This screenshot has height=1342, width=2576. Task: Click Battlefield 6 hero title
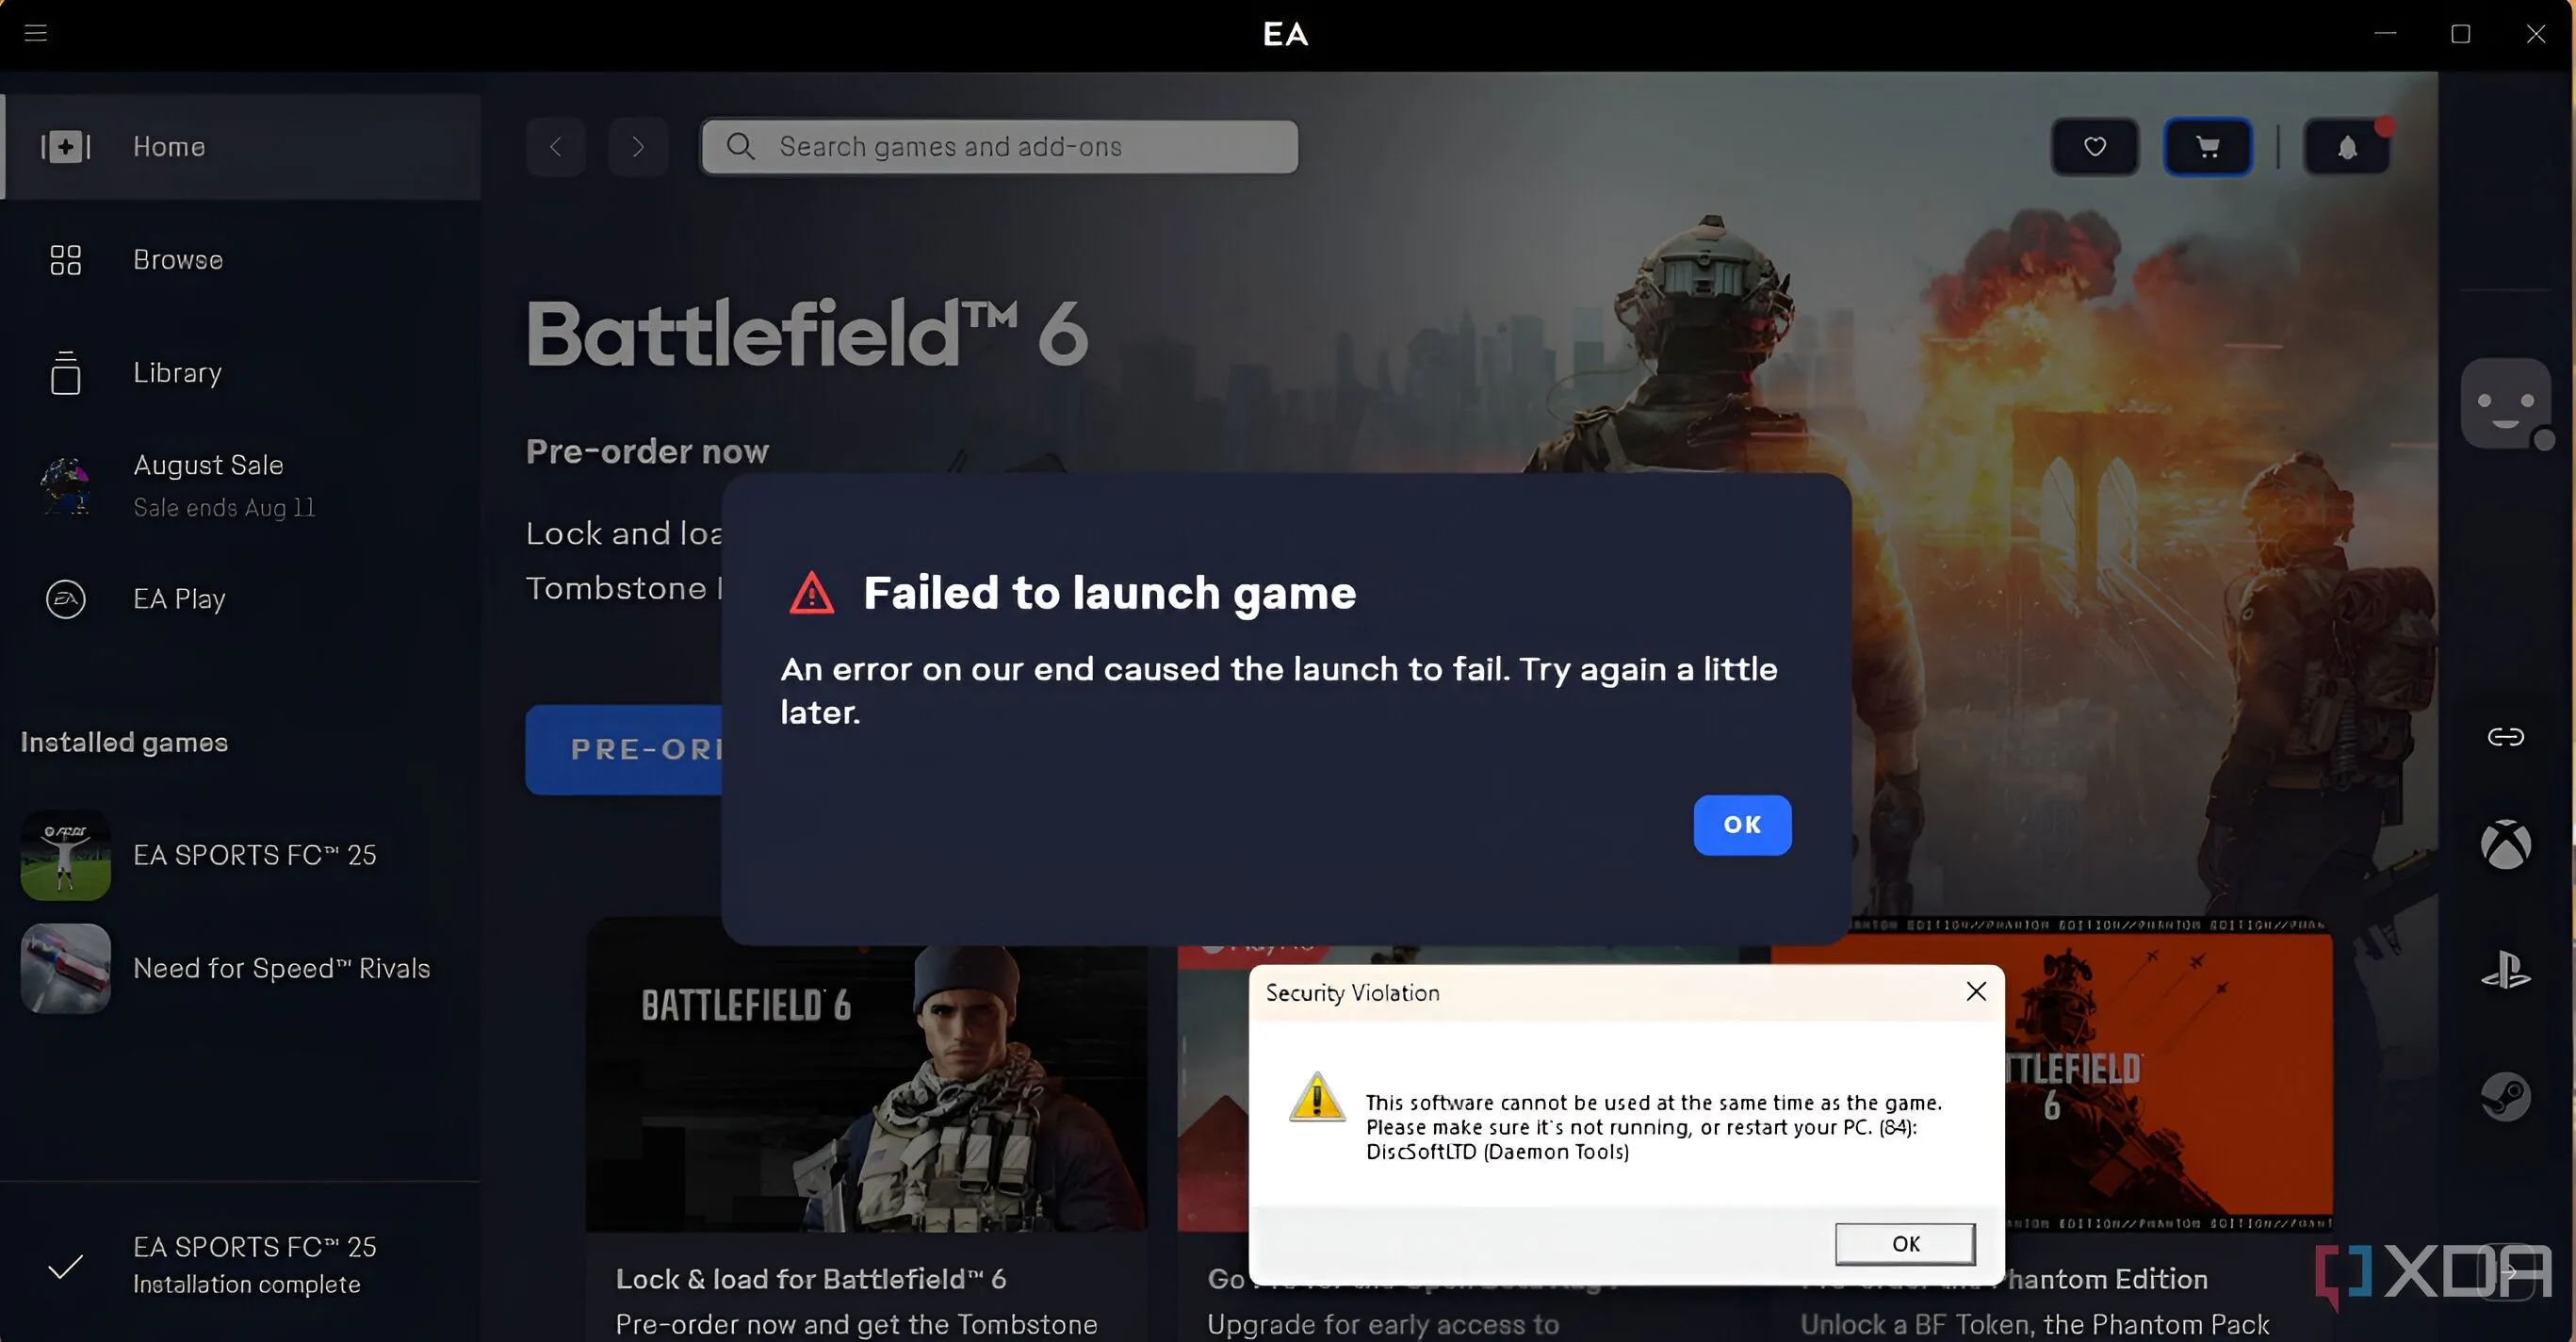click(807, 333)
